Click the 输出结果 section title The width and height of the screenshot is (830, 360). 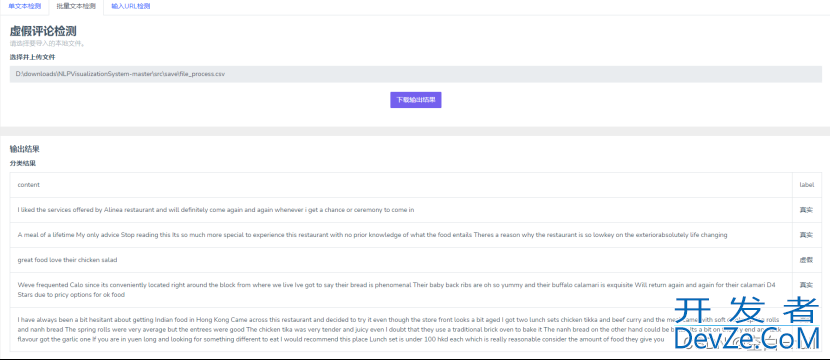(x=25, y=149)
